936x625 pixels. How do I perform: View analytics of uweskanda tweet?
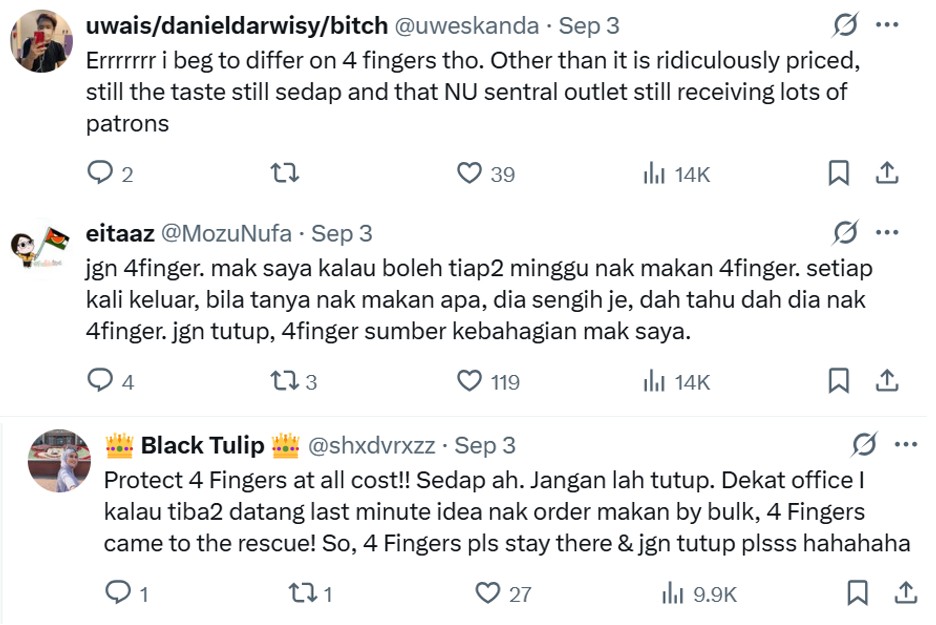[654, 174]
